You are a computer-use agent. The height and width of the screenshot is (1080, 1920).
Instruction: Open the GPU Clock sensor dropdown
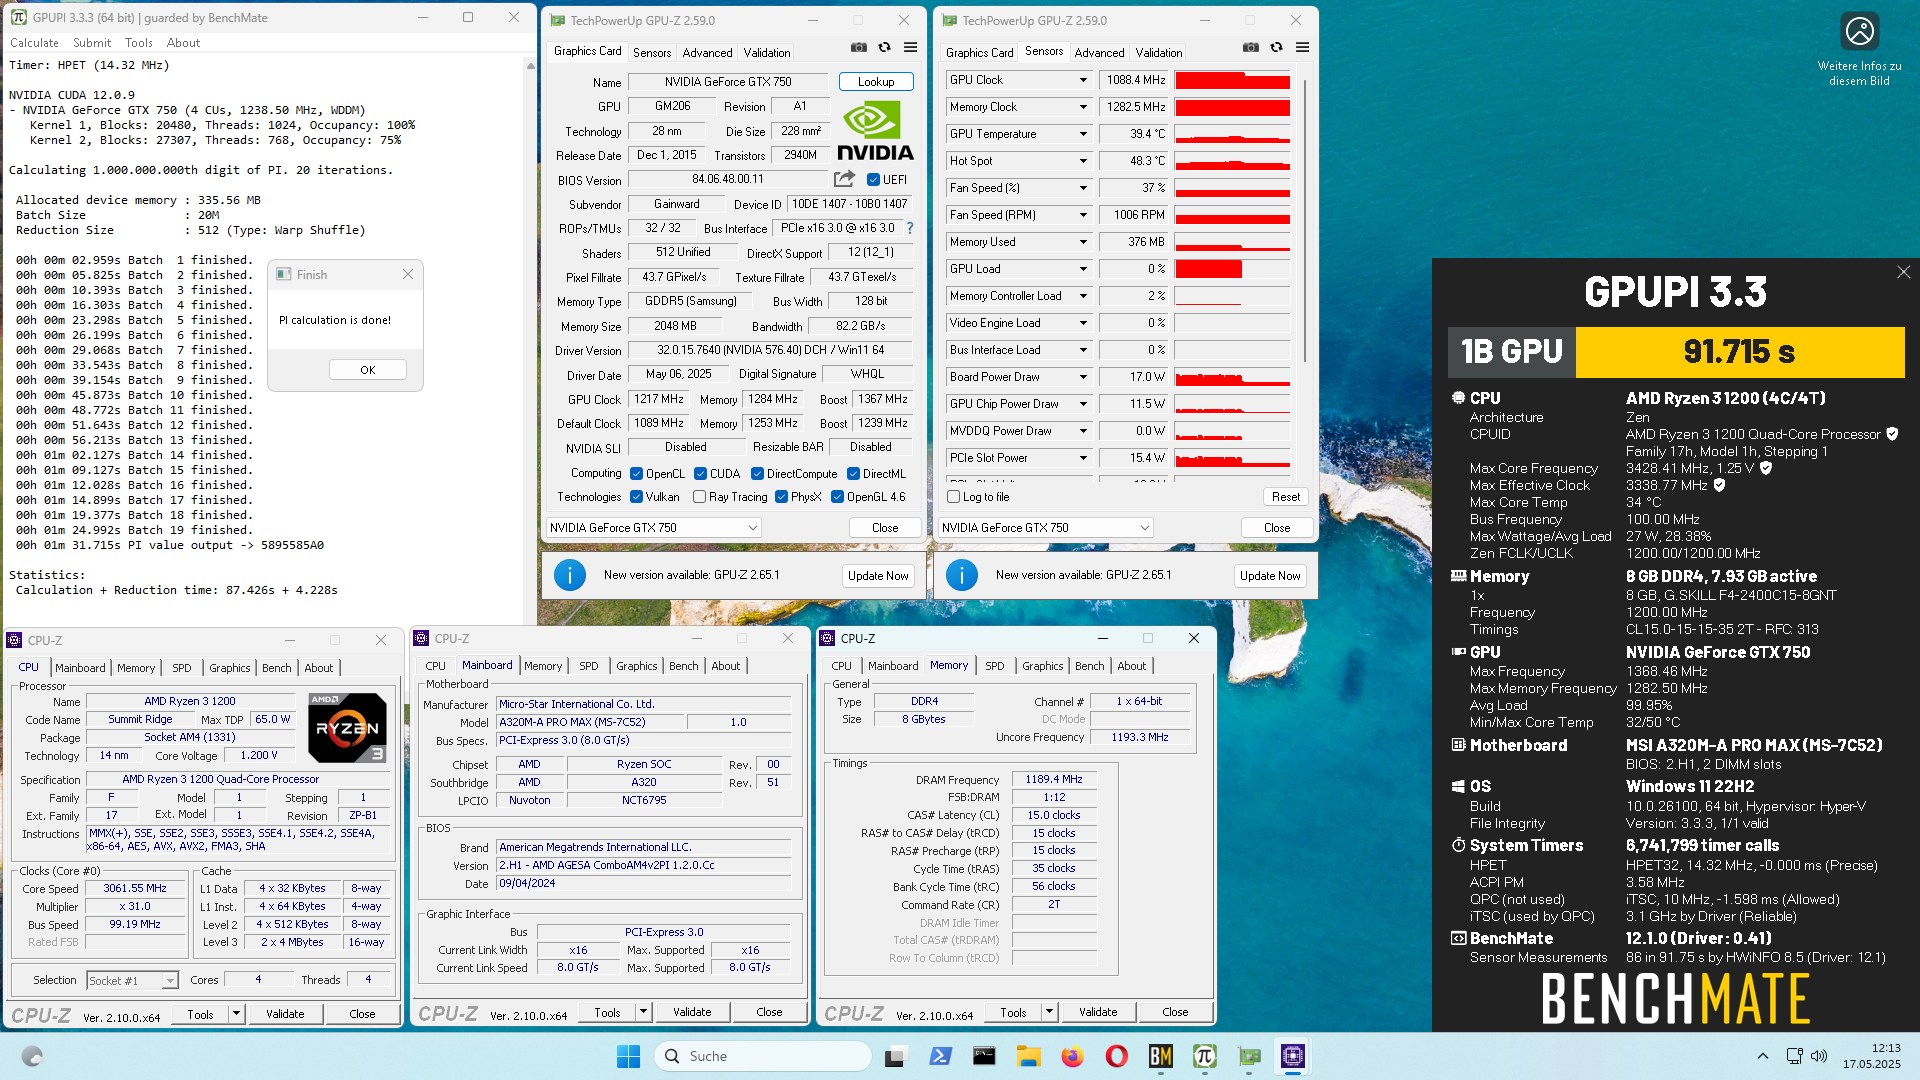[x=1082, y=80]
